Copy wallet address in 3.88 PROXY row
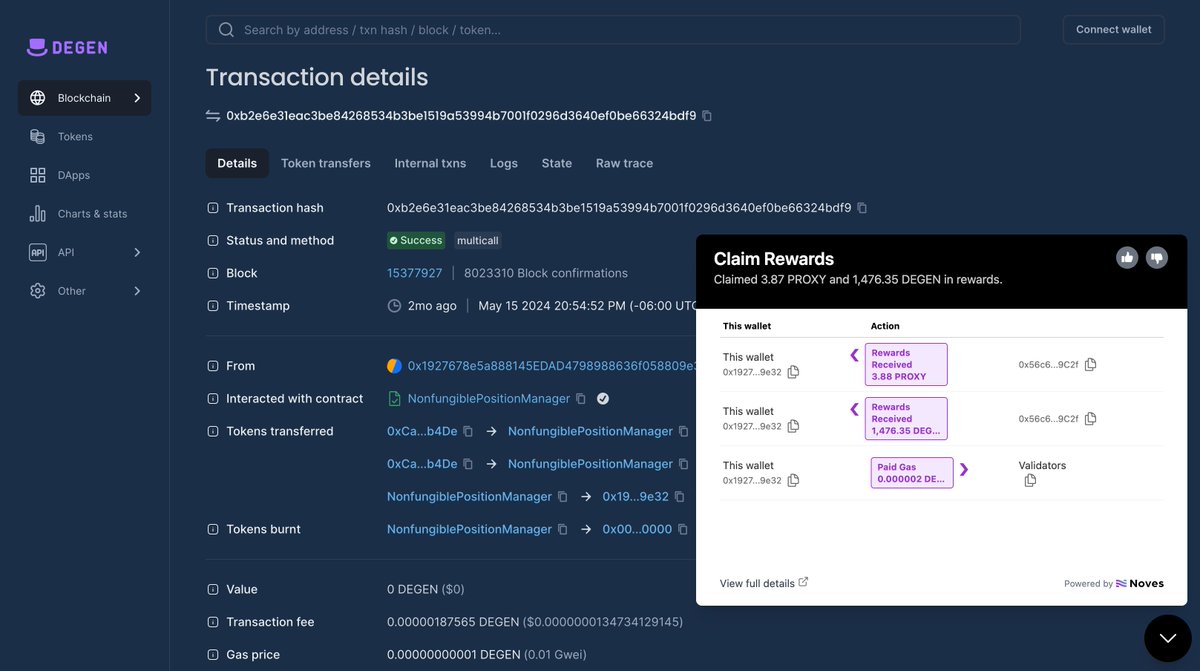1200x671 pixels. pyautogui.click(x=793, y=372)
